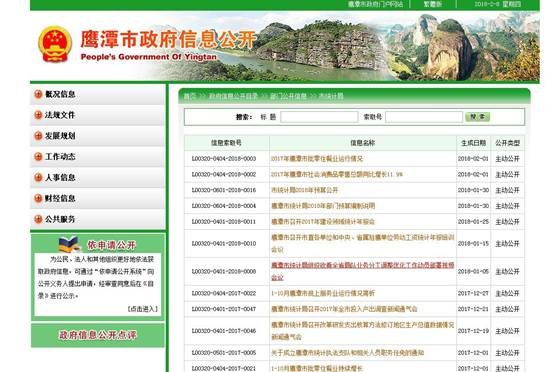Open the 工作动态 sidebar section
This screenshot has height=372, width=554.
point(60,157)
